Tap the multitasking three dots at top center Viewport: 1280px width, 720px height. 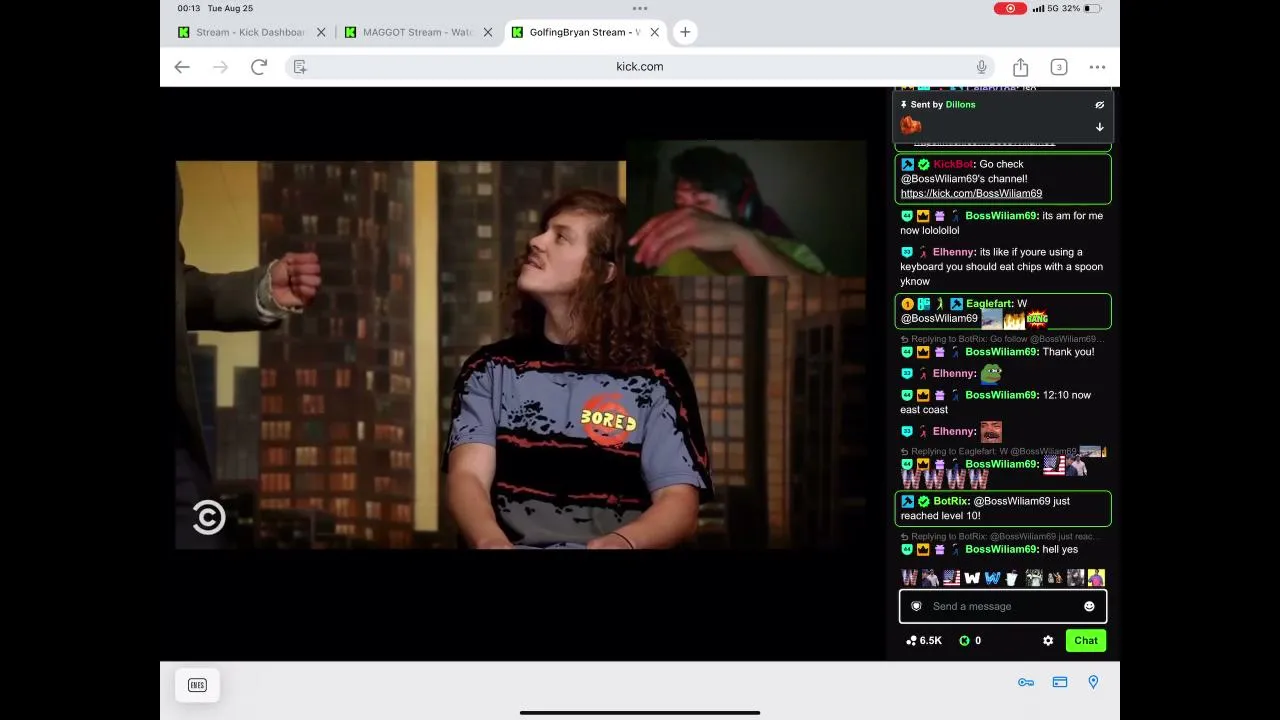pos(640,8)
